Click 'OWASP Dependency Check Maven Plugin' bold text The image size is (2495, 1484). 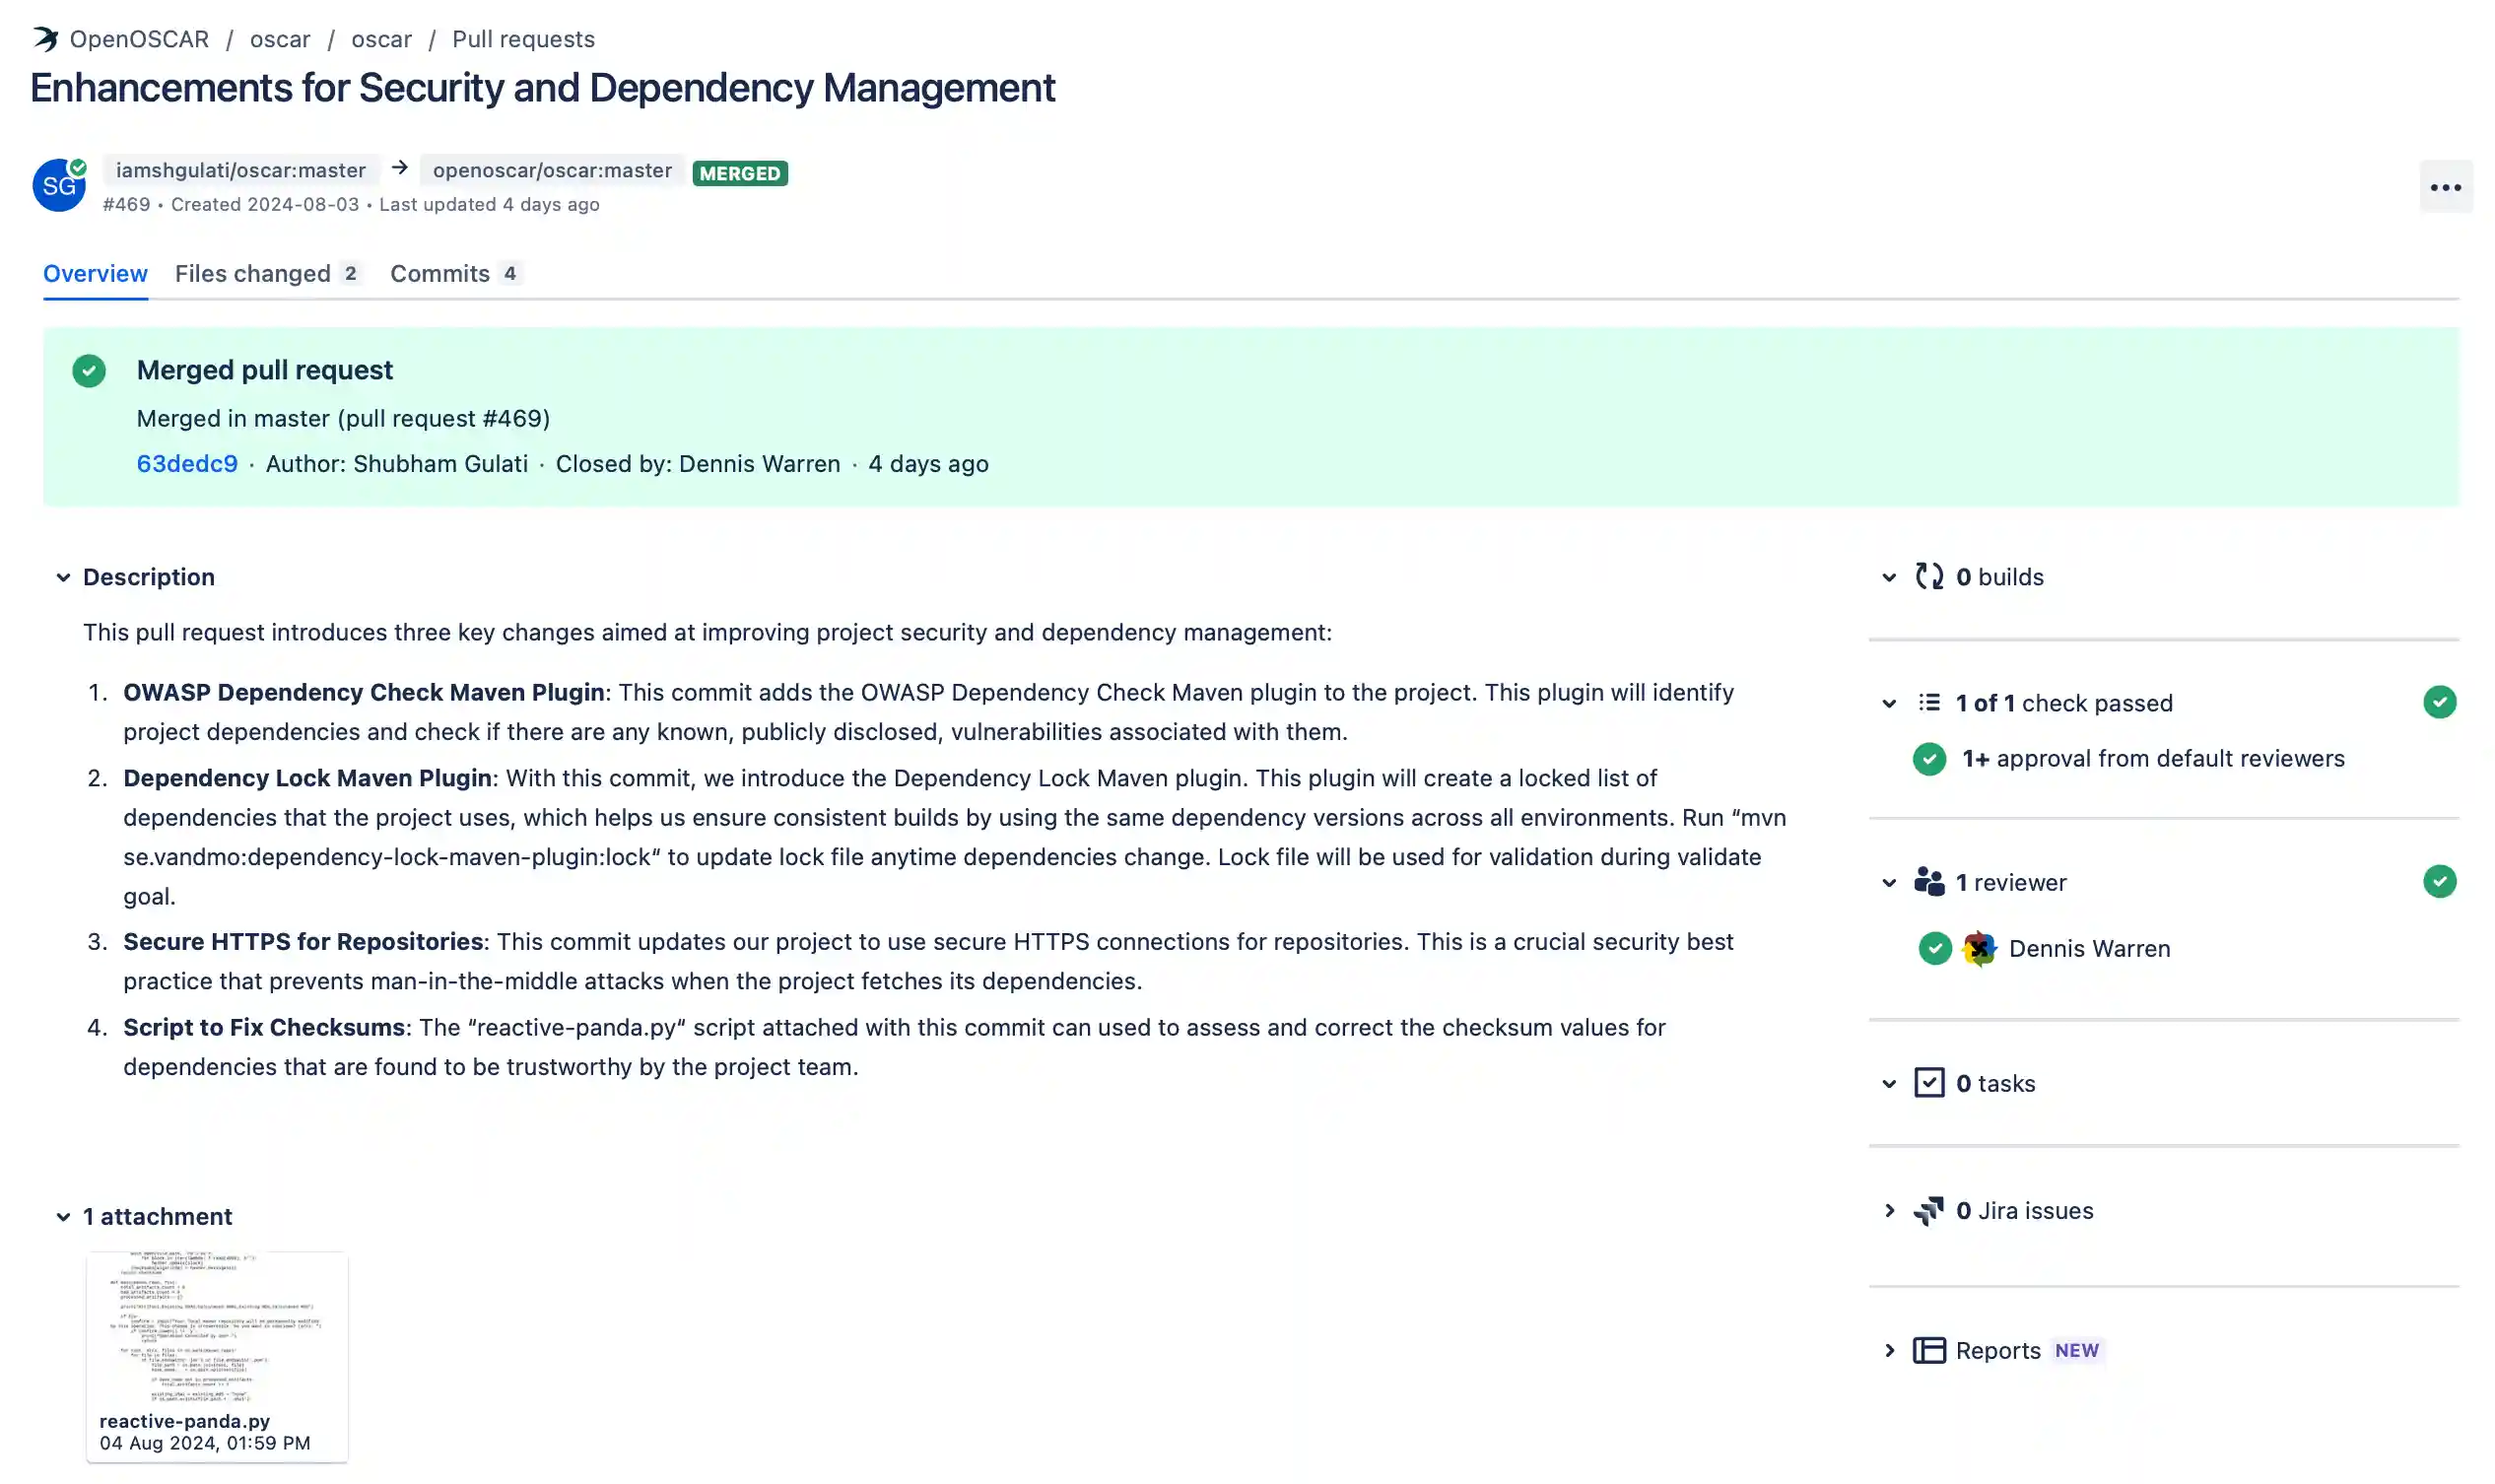pos(364,692)
